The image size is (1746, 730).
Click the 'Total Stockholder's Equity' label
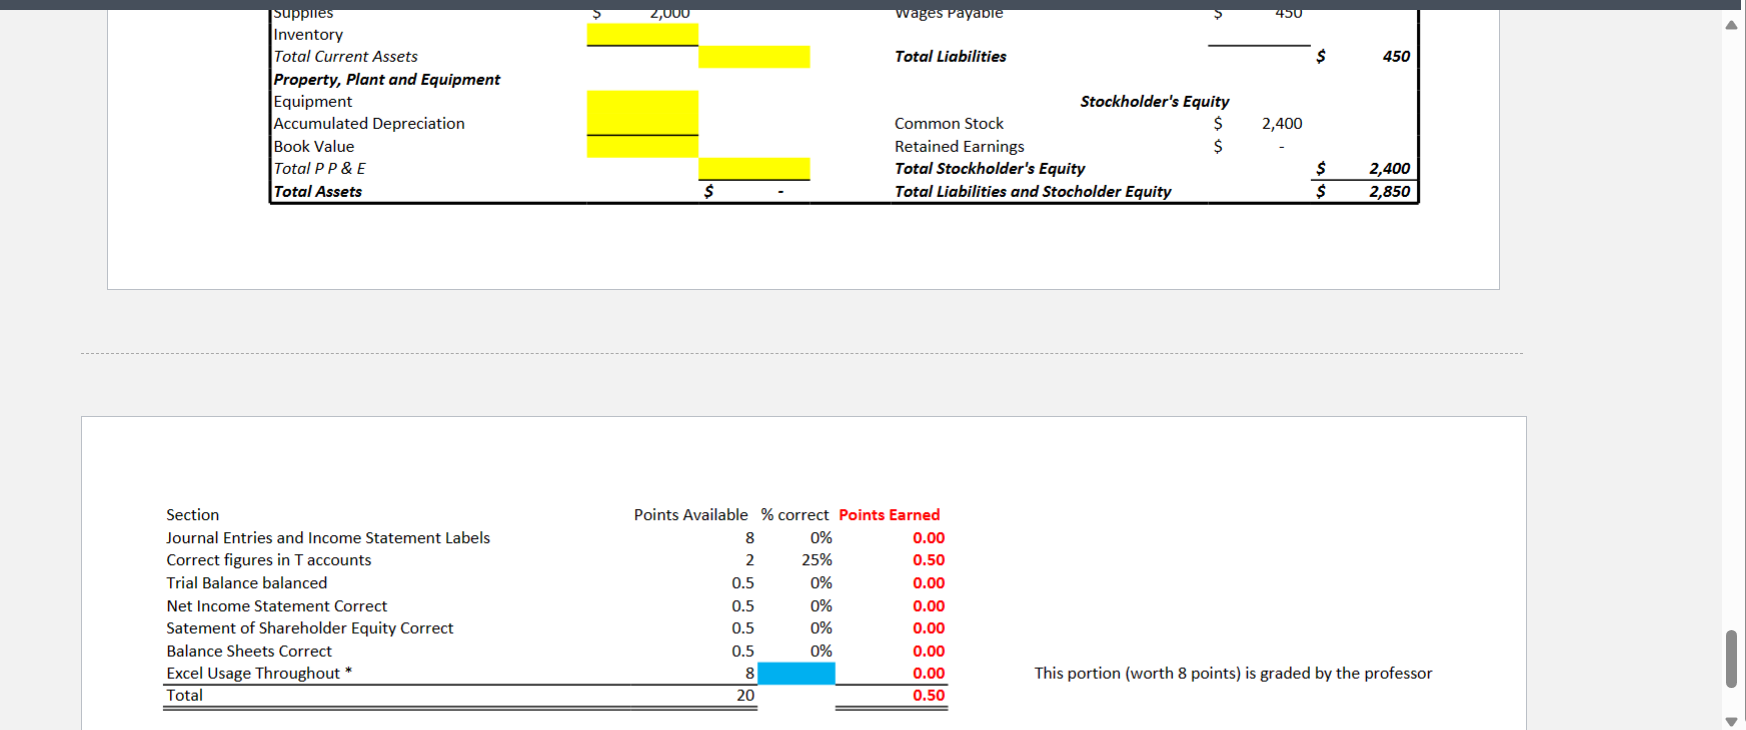click(989, 168)
